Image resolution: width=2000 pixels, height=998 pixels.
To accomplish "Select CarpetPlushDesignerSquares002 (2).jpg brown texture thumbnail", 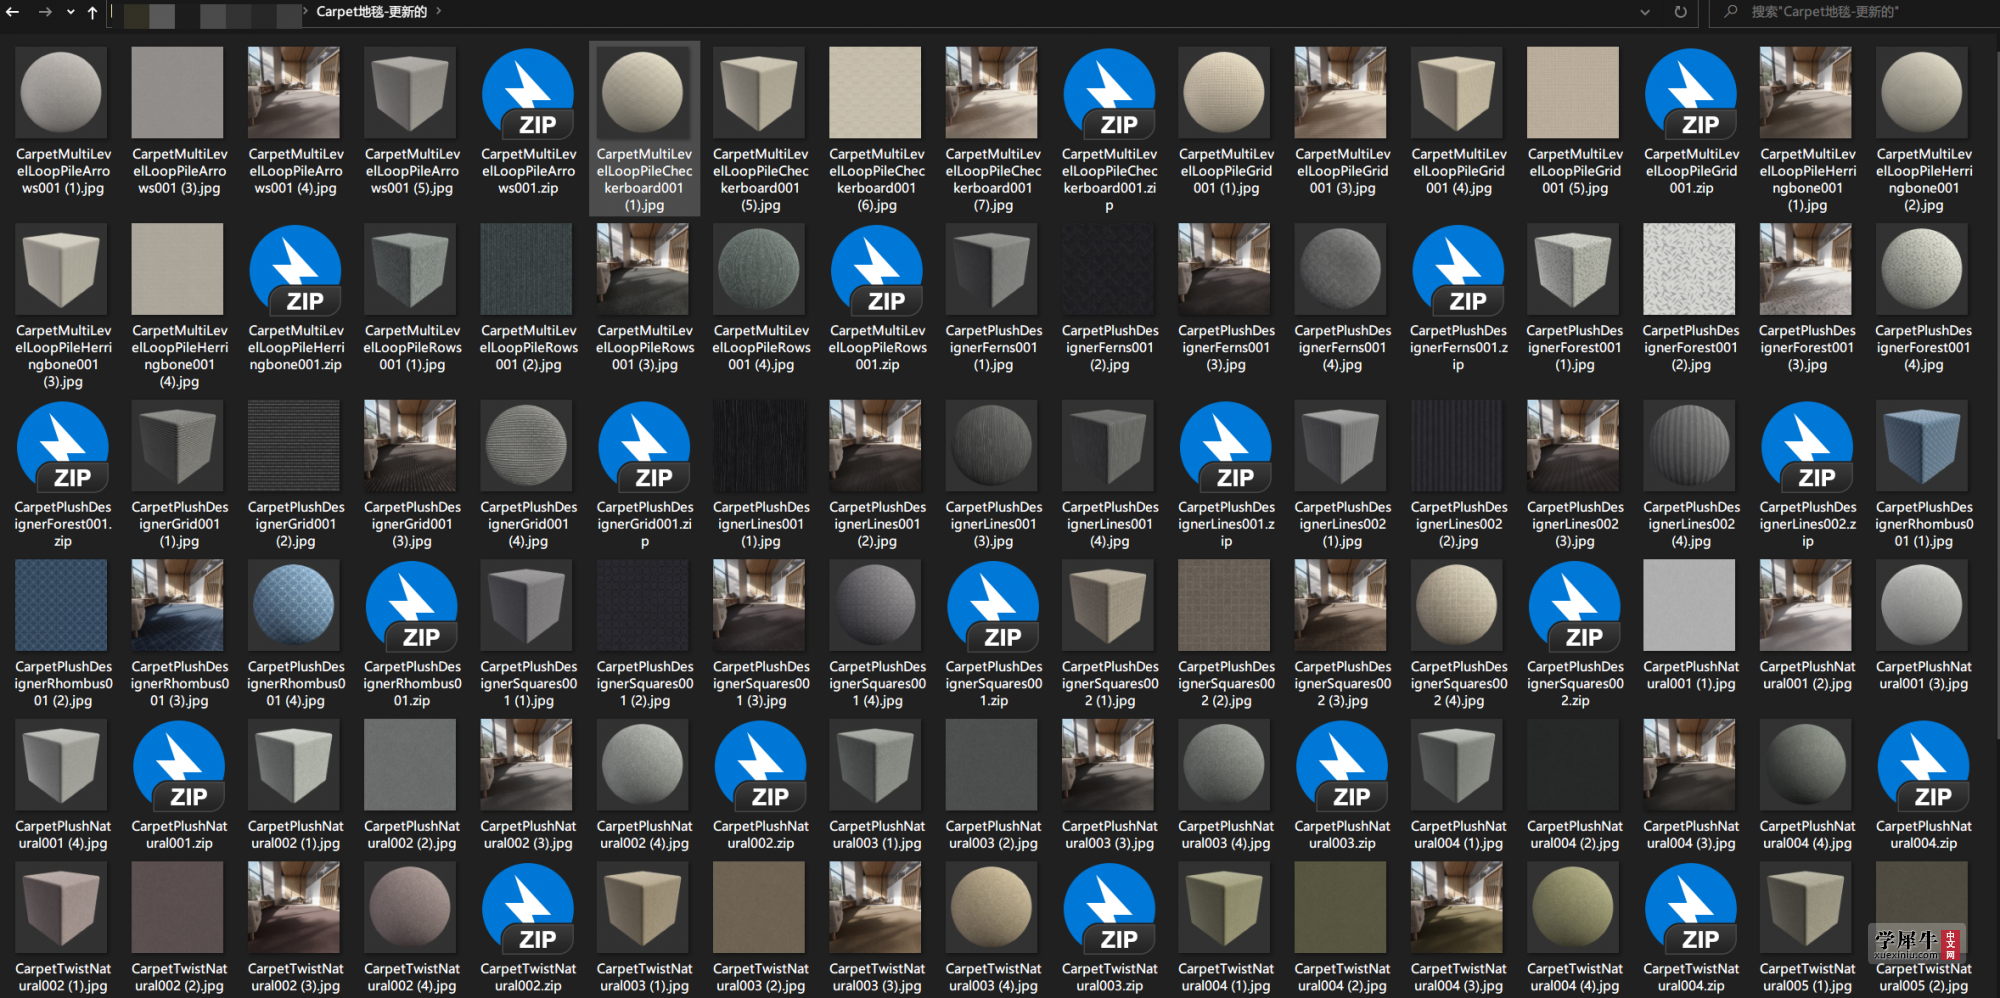I will tap(1225, 605).
